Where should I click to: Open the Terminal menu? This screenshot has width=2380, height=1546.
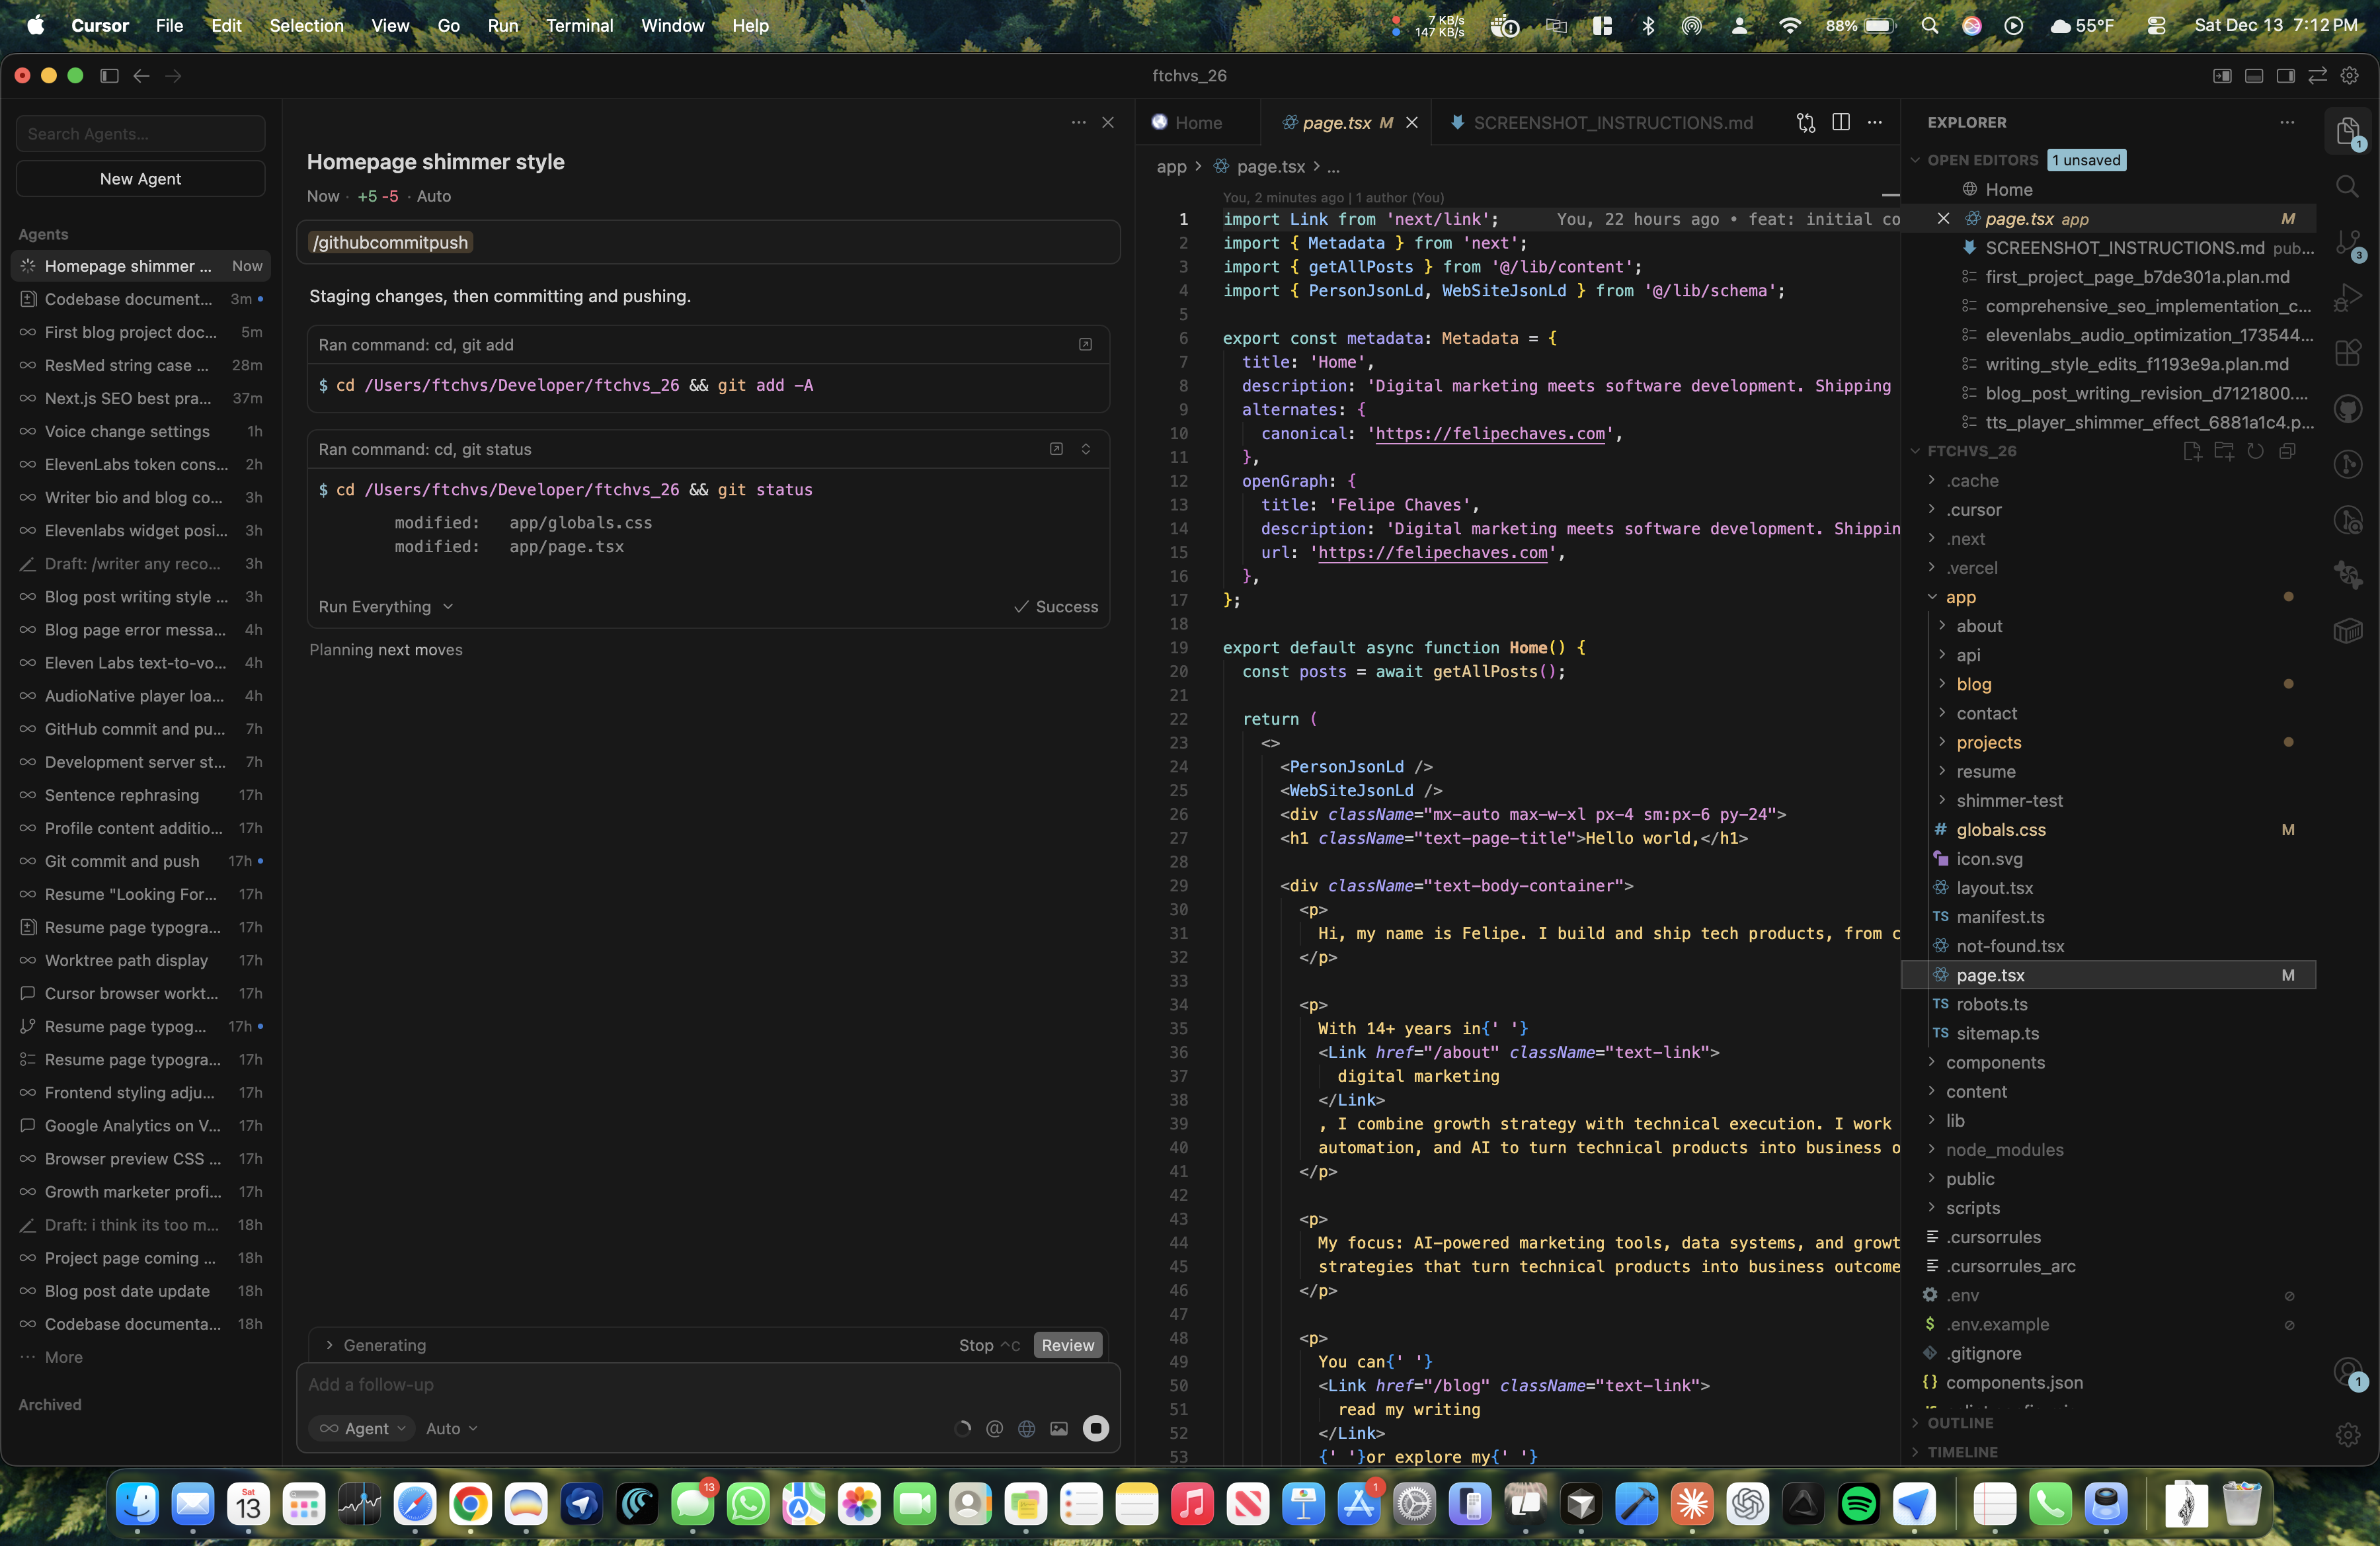pyautogui.click(x=579, y=26)
